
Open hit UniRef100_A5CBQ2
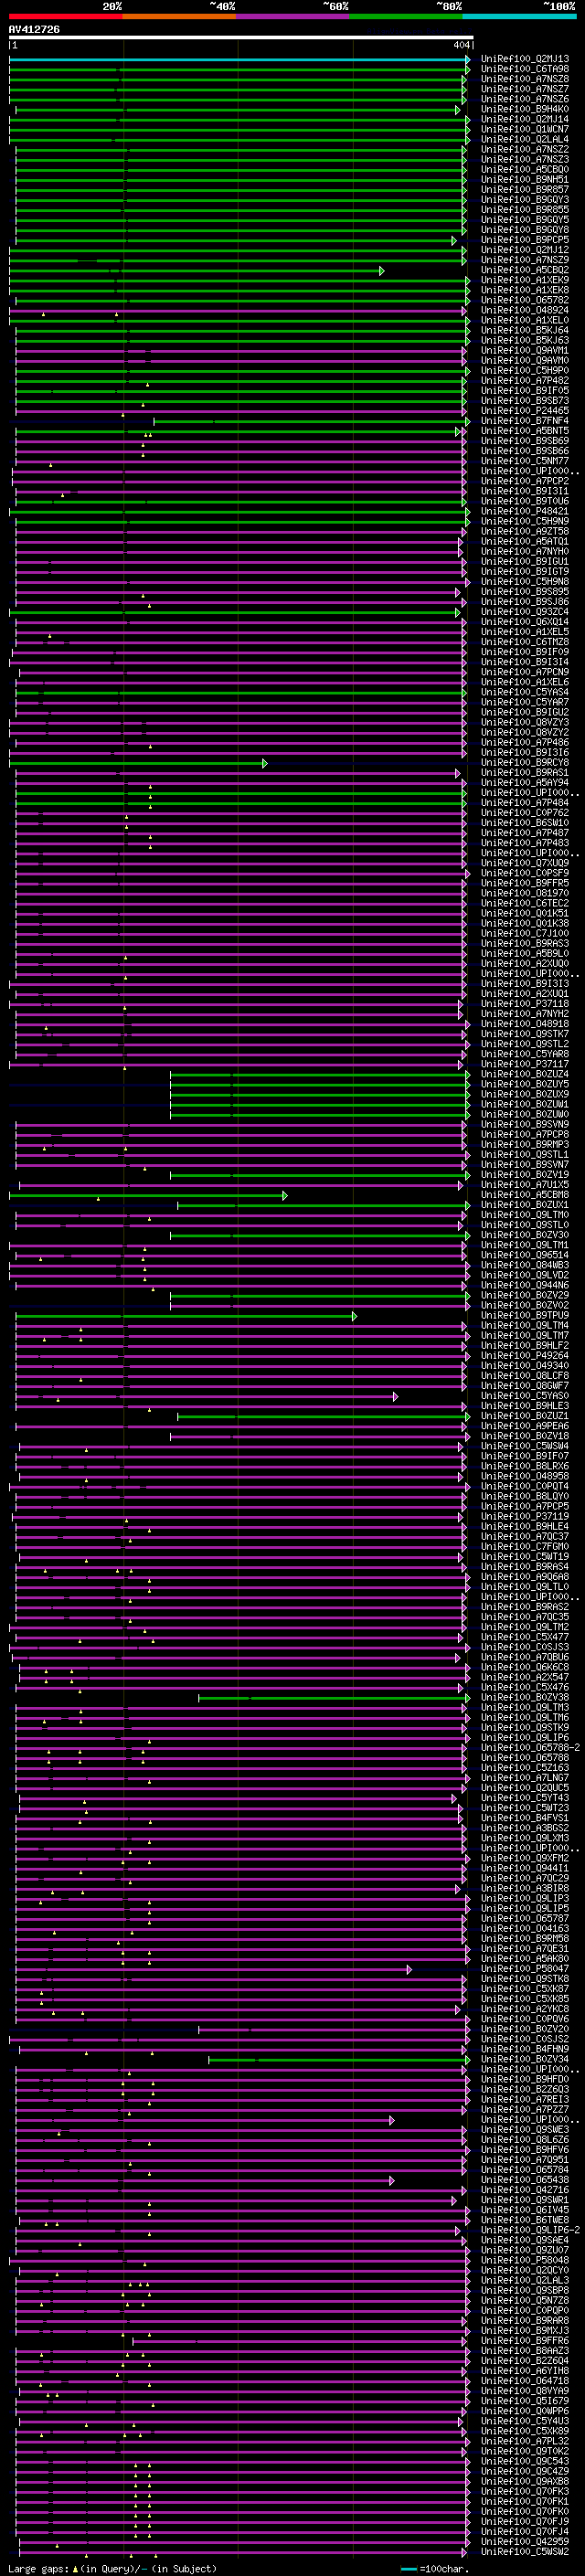coord(525,270)
